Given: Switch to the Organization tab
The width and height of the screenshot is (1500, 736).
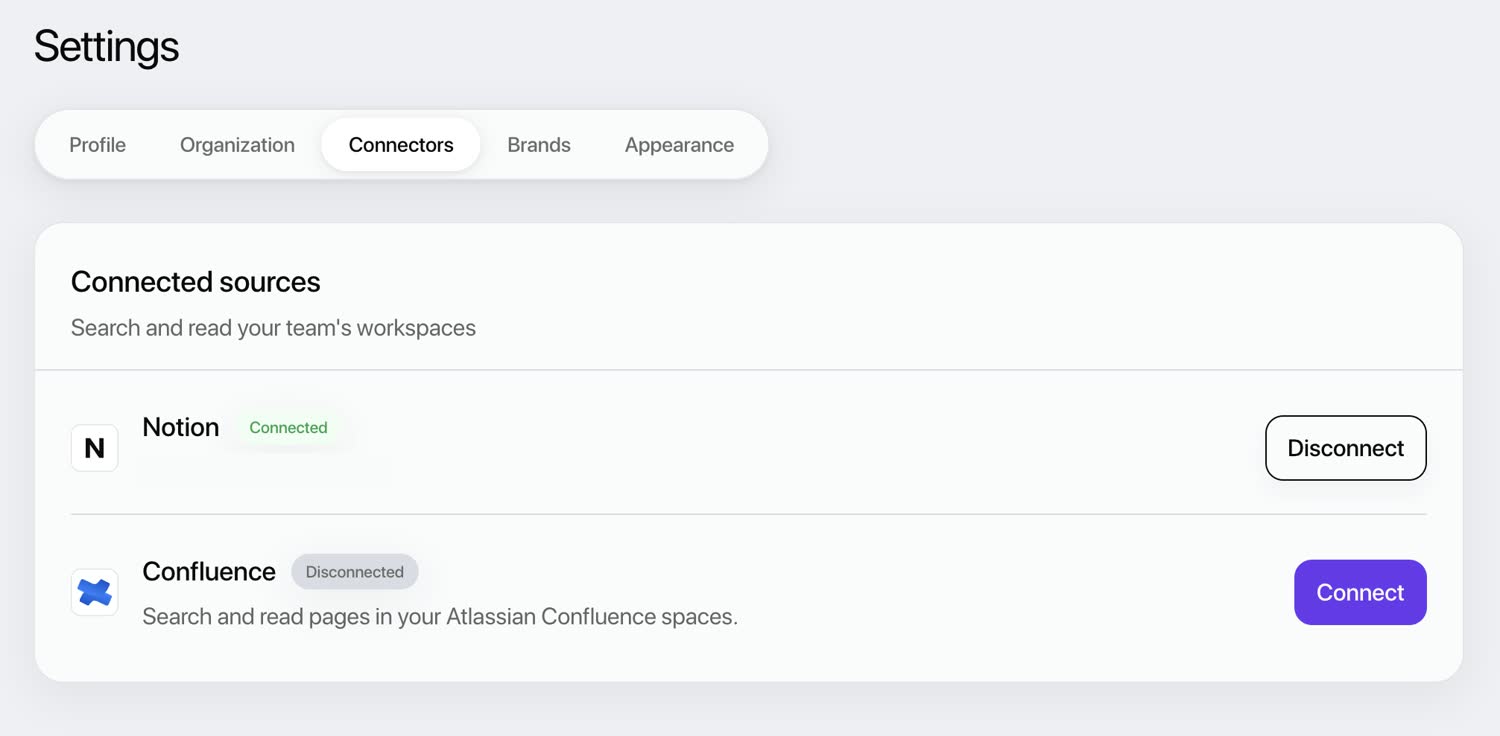Looking at the screenshot, I should pyautogui.click(x=237, y=145).
